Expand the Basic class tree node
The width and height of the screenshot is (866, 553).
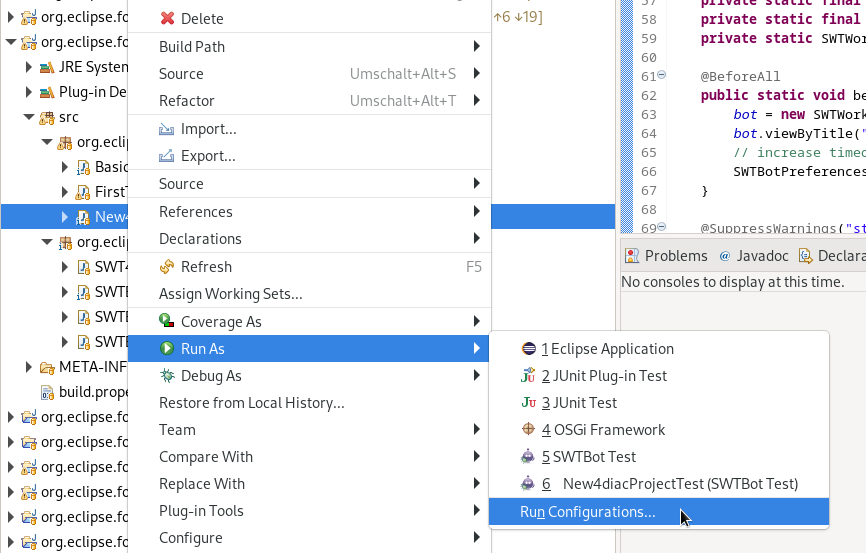[65, 167]
